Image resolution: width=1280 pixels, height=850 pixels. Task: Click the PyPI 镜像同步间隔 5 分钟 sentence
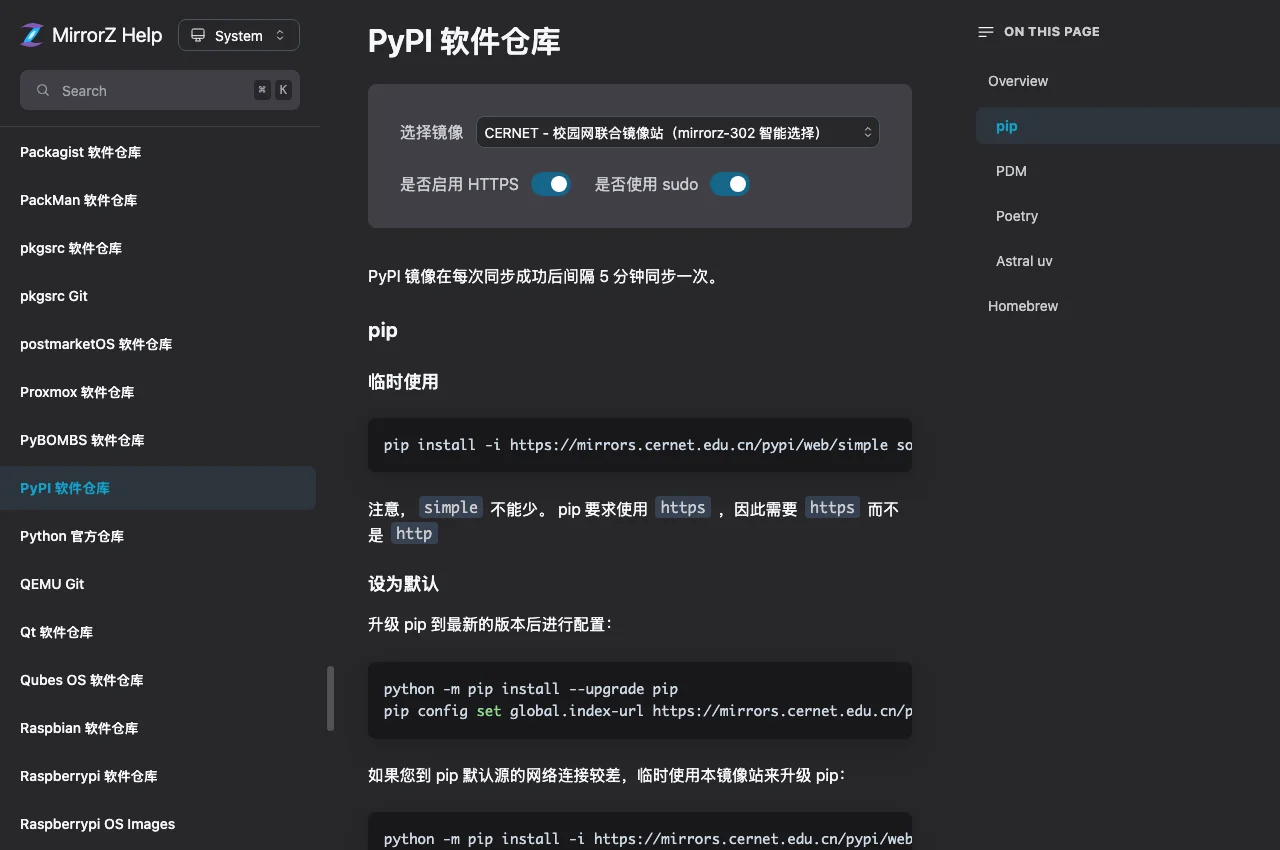[544, 277]
